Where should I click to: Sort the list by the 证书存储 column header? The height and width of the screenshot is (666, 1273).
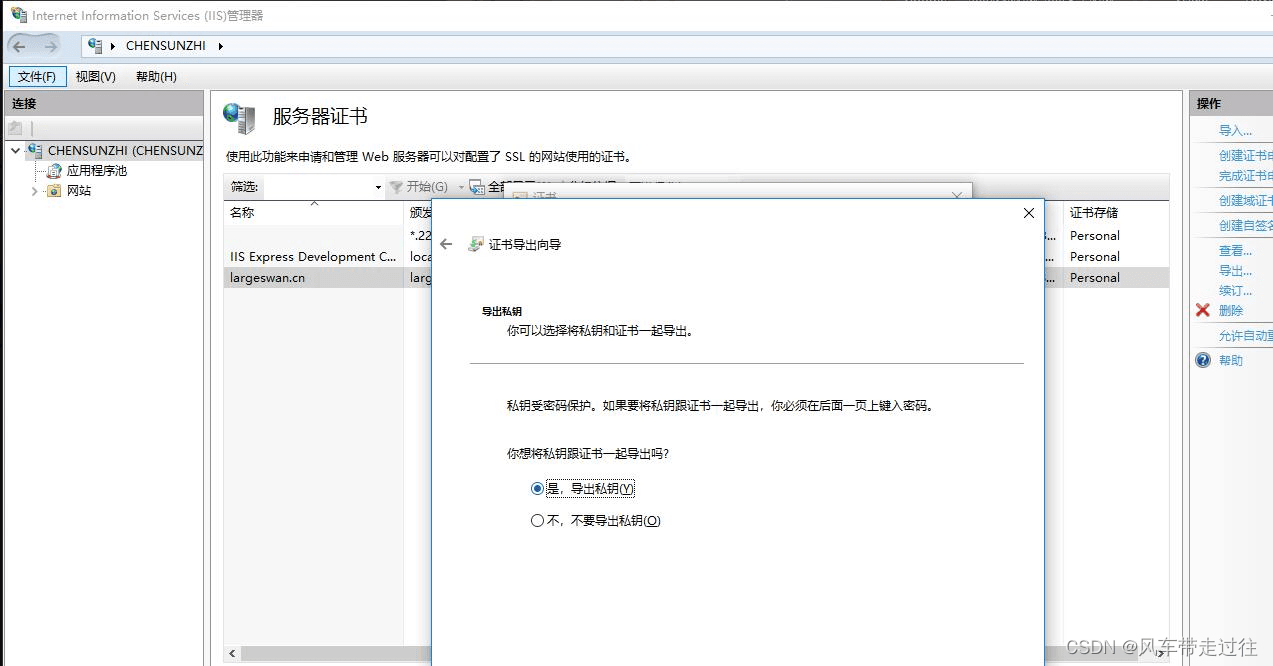pyautogui.click(x=1115, y=212)
